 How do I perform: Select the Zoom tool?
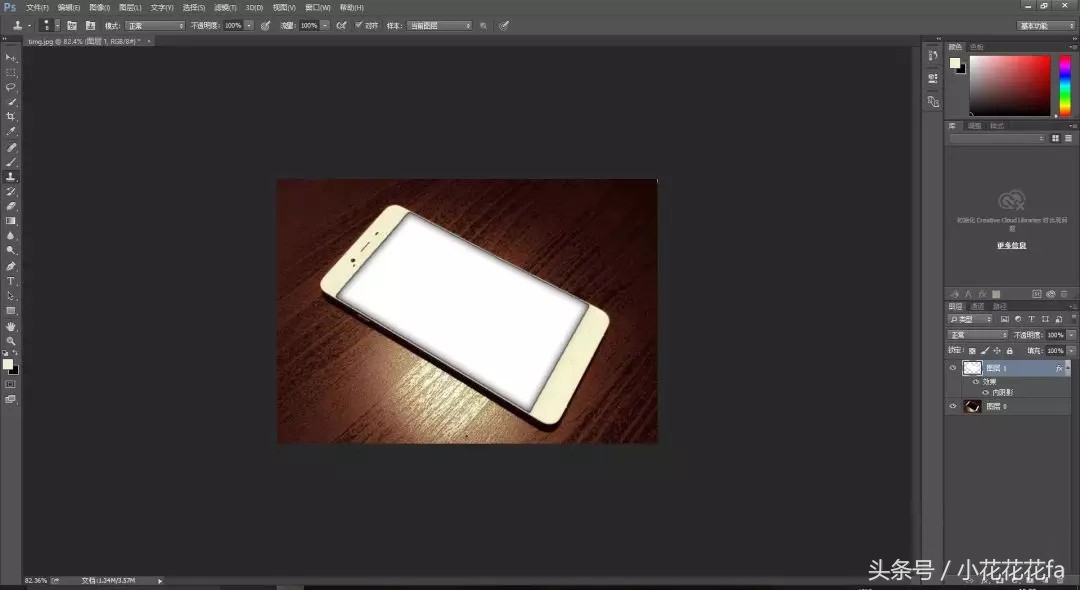[11, 342]
